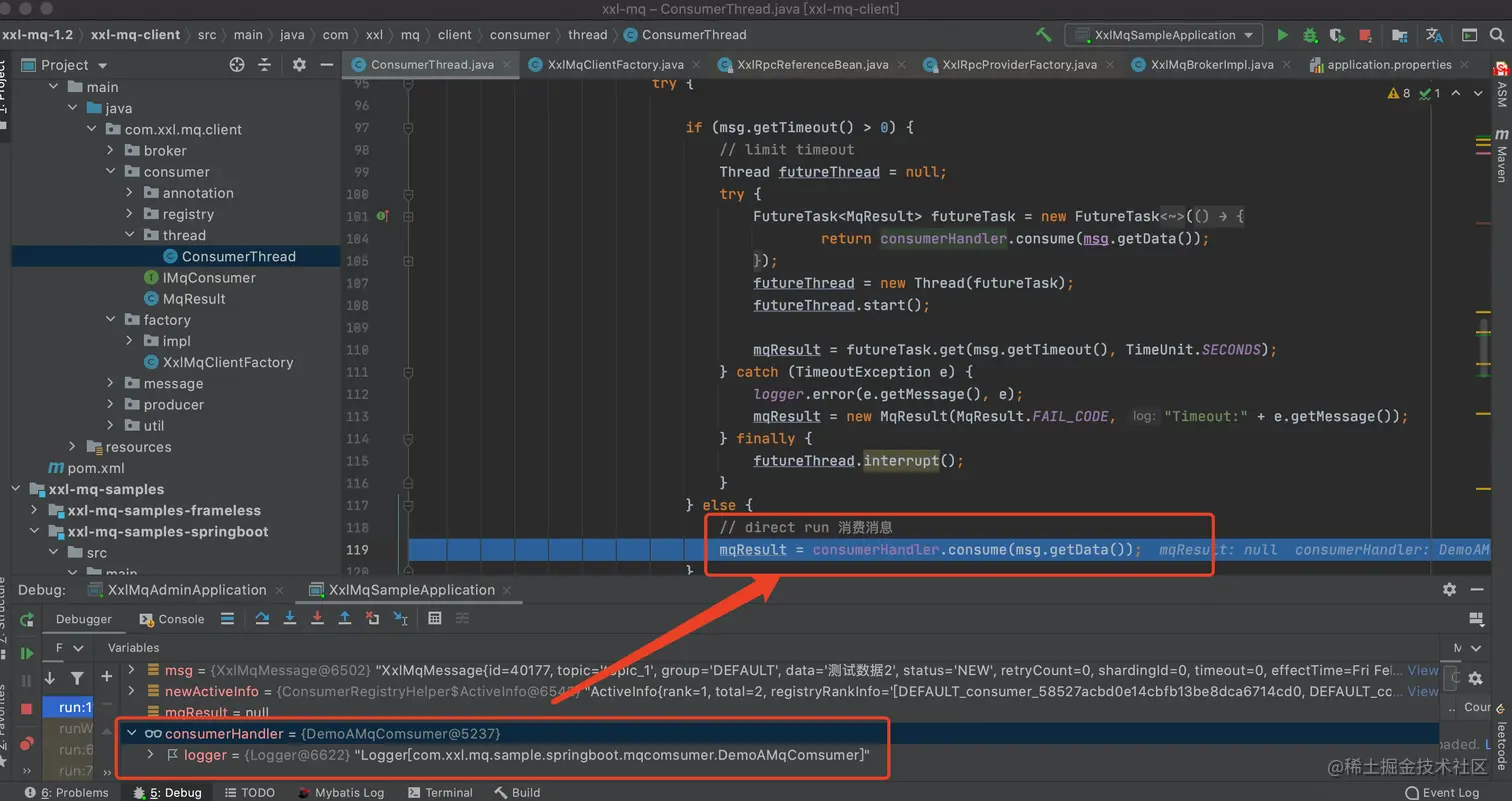Open XxlMqClientFactory in the project tree
The width and height of the screenshot is (1512, 801).
coord(228,362)
